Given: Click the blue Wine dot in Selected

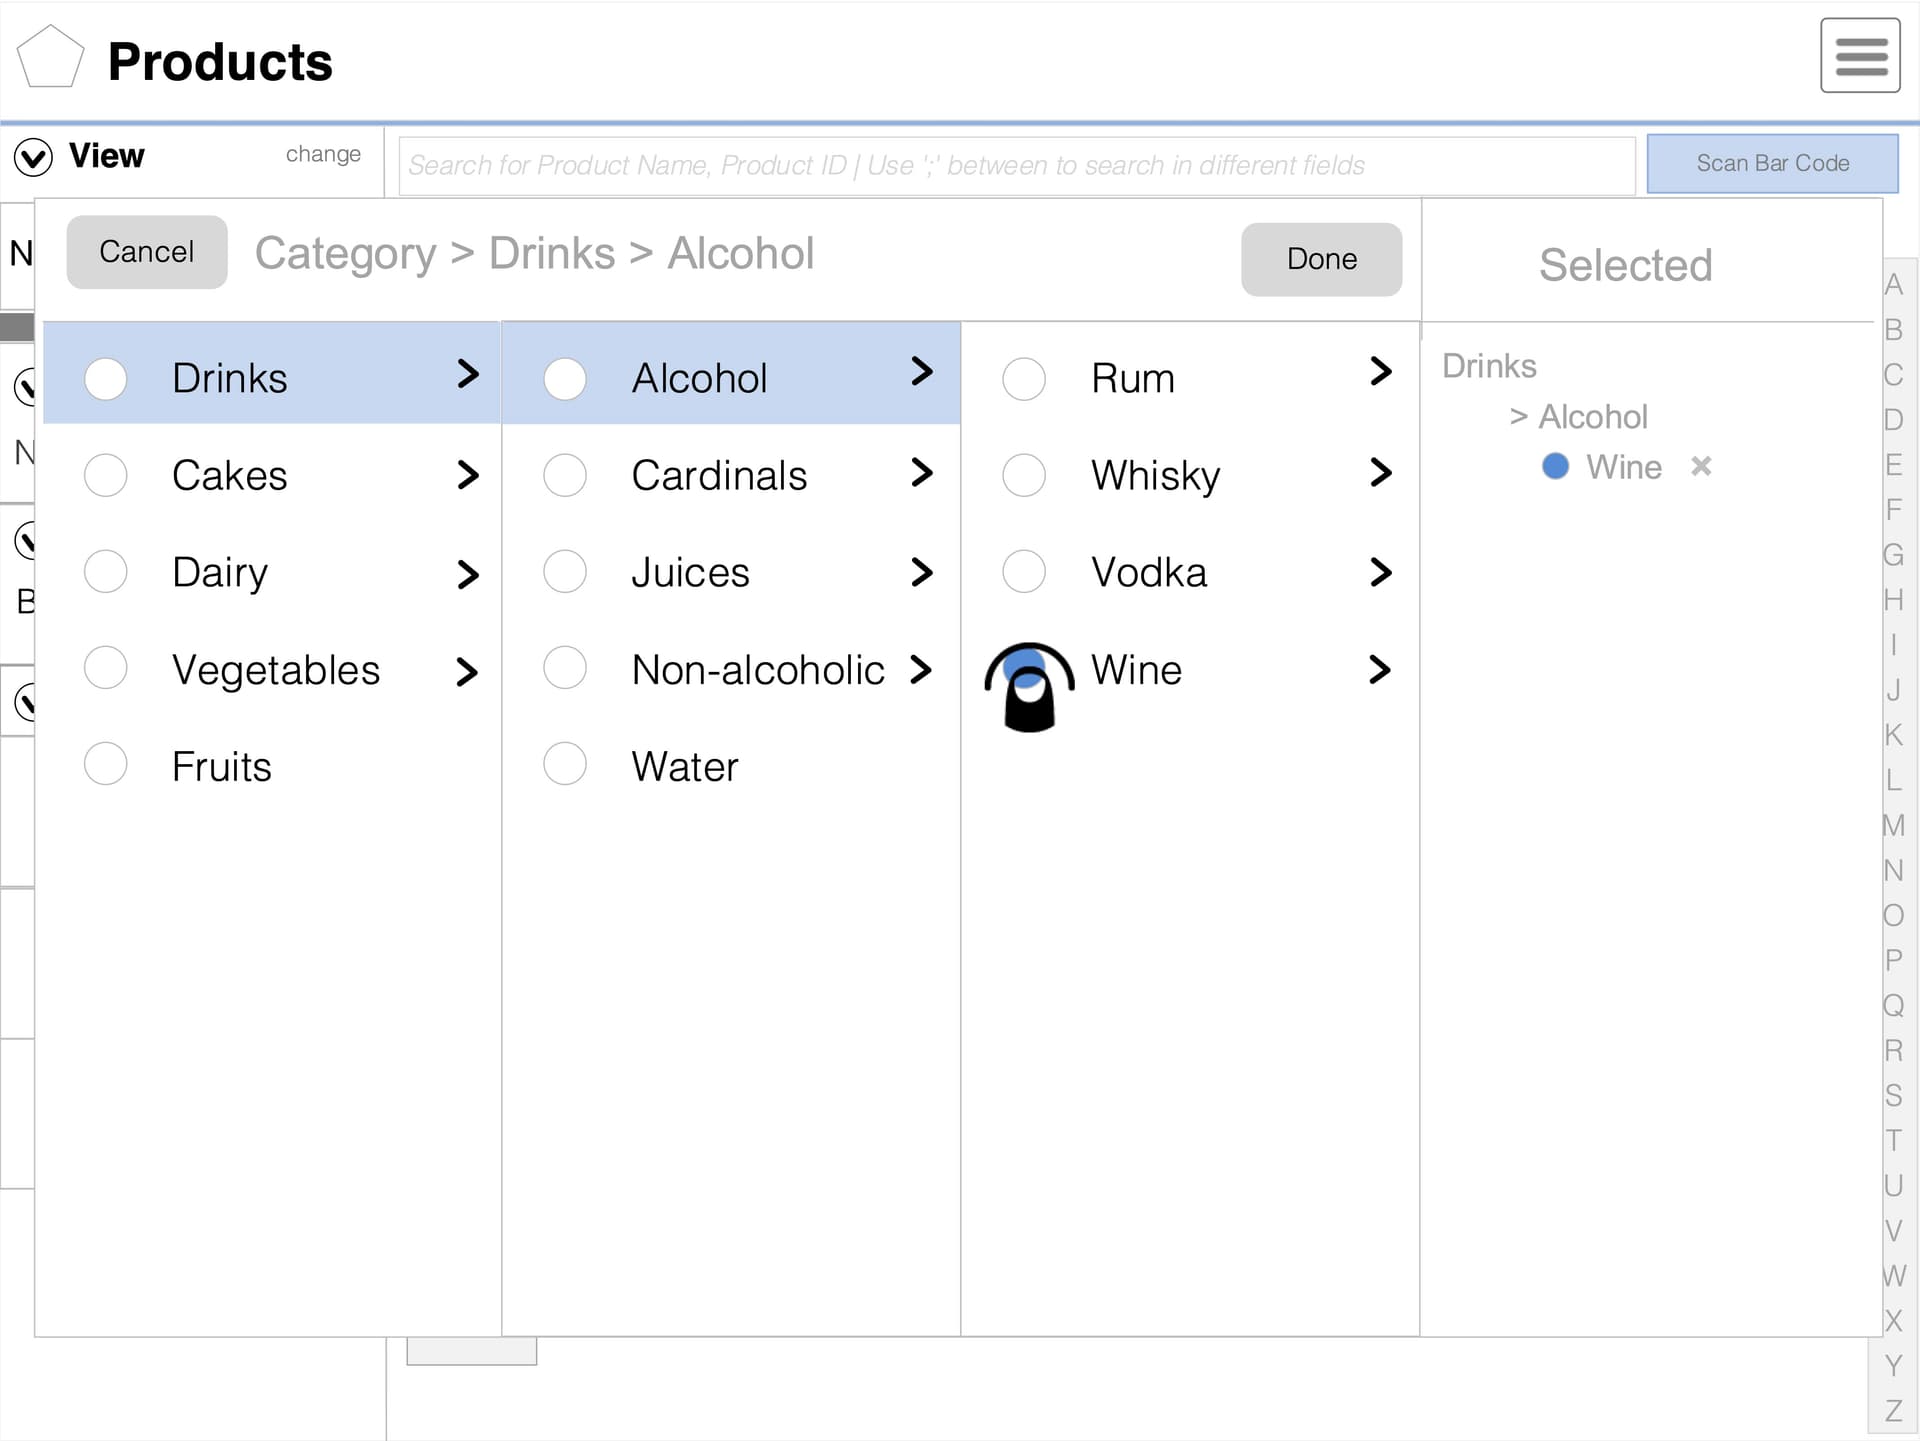Looking at the screenshot, I should [1555, 466].
